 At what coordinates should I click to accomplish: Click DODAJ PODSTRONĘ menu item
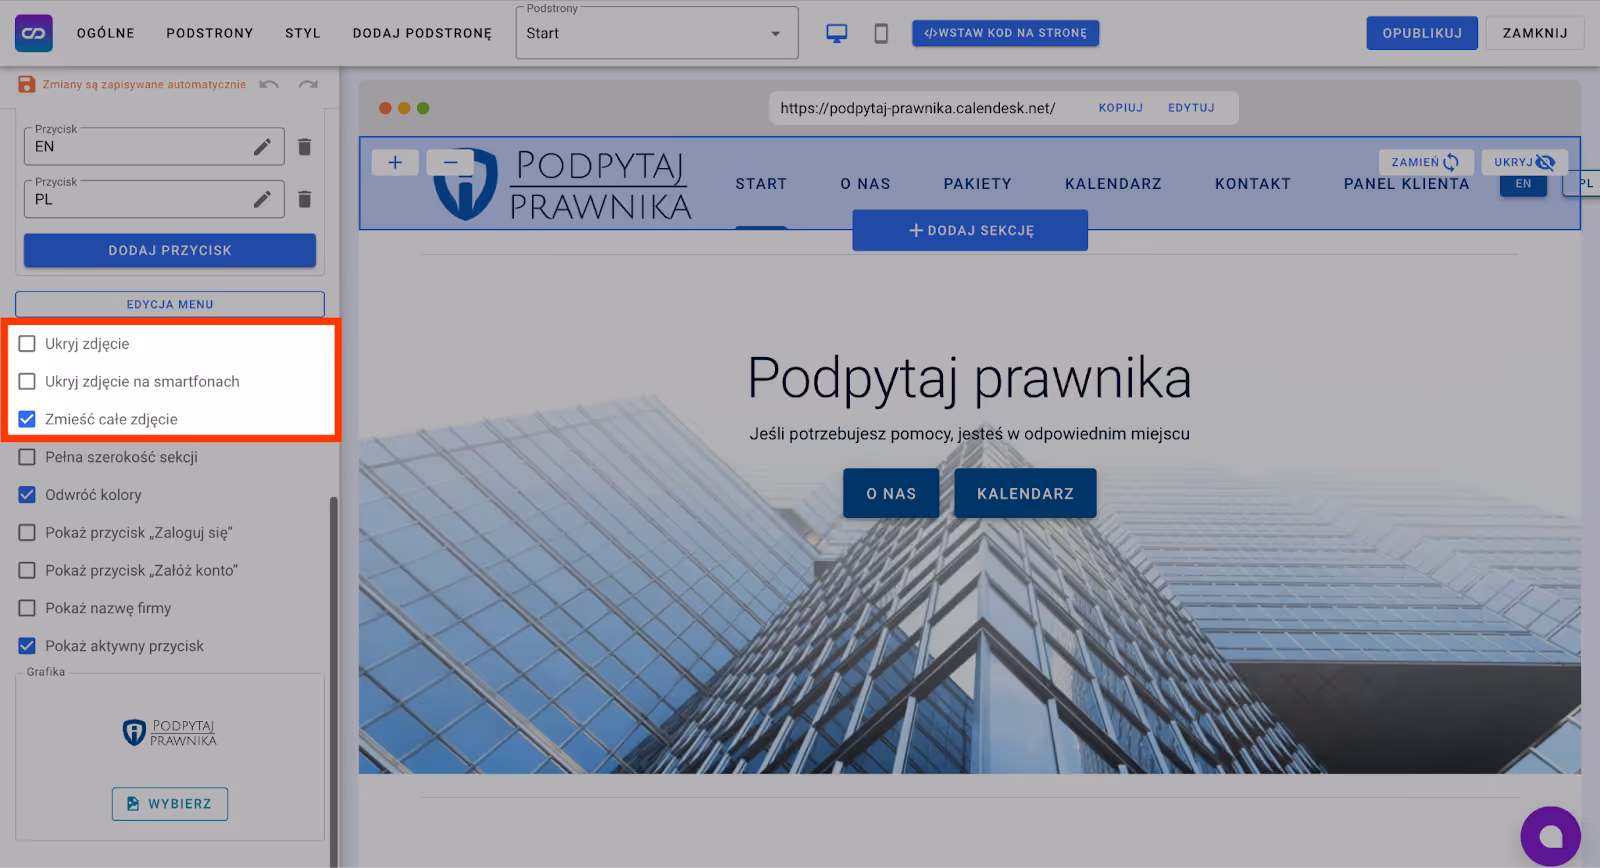coord(422,33)
